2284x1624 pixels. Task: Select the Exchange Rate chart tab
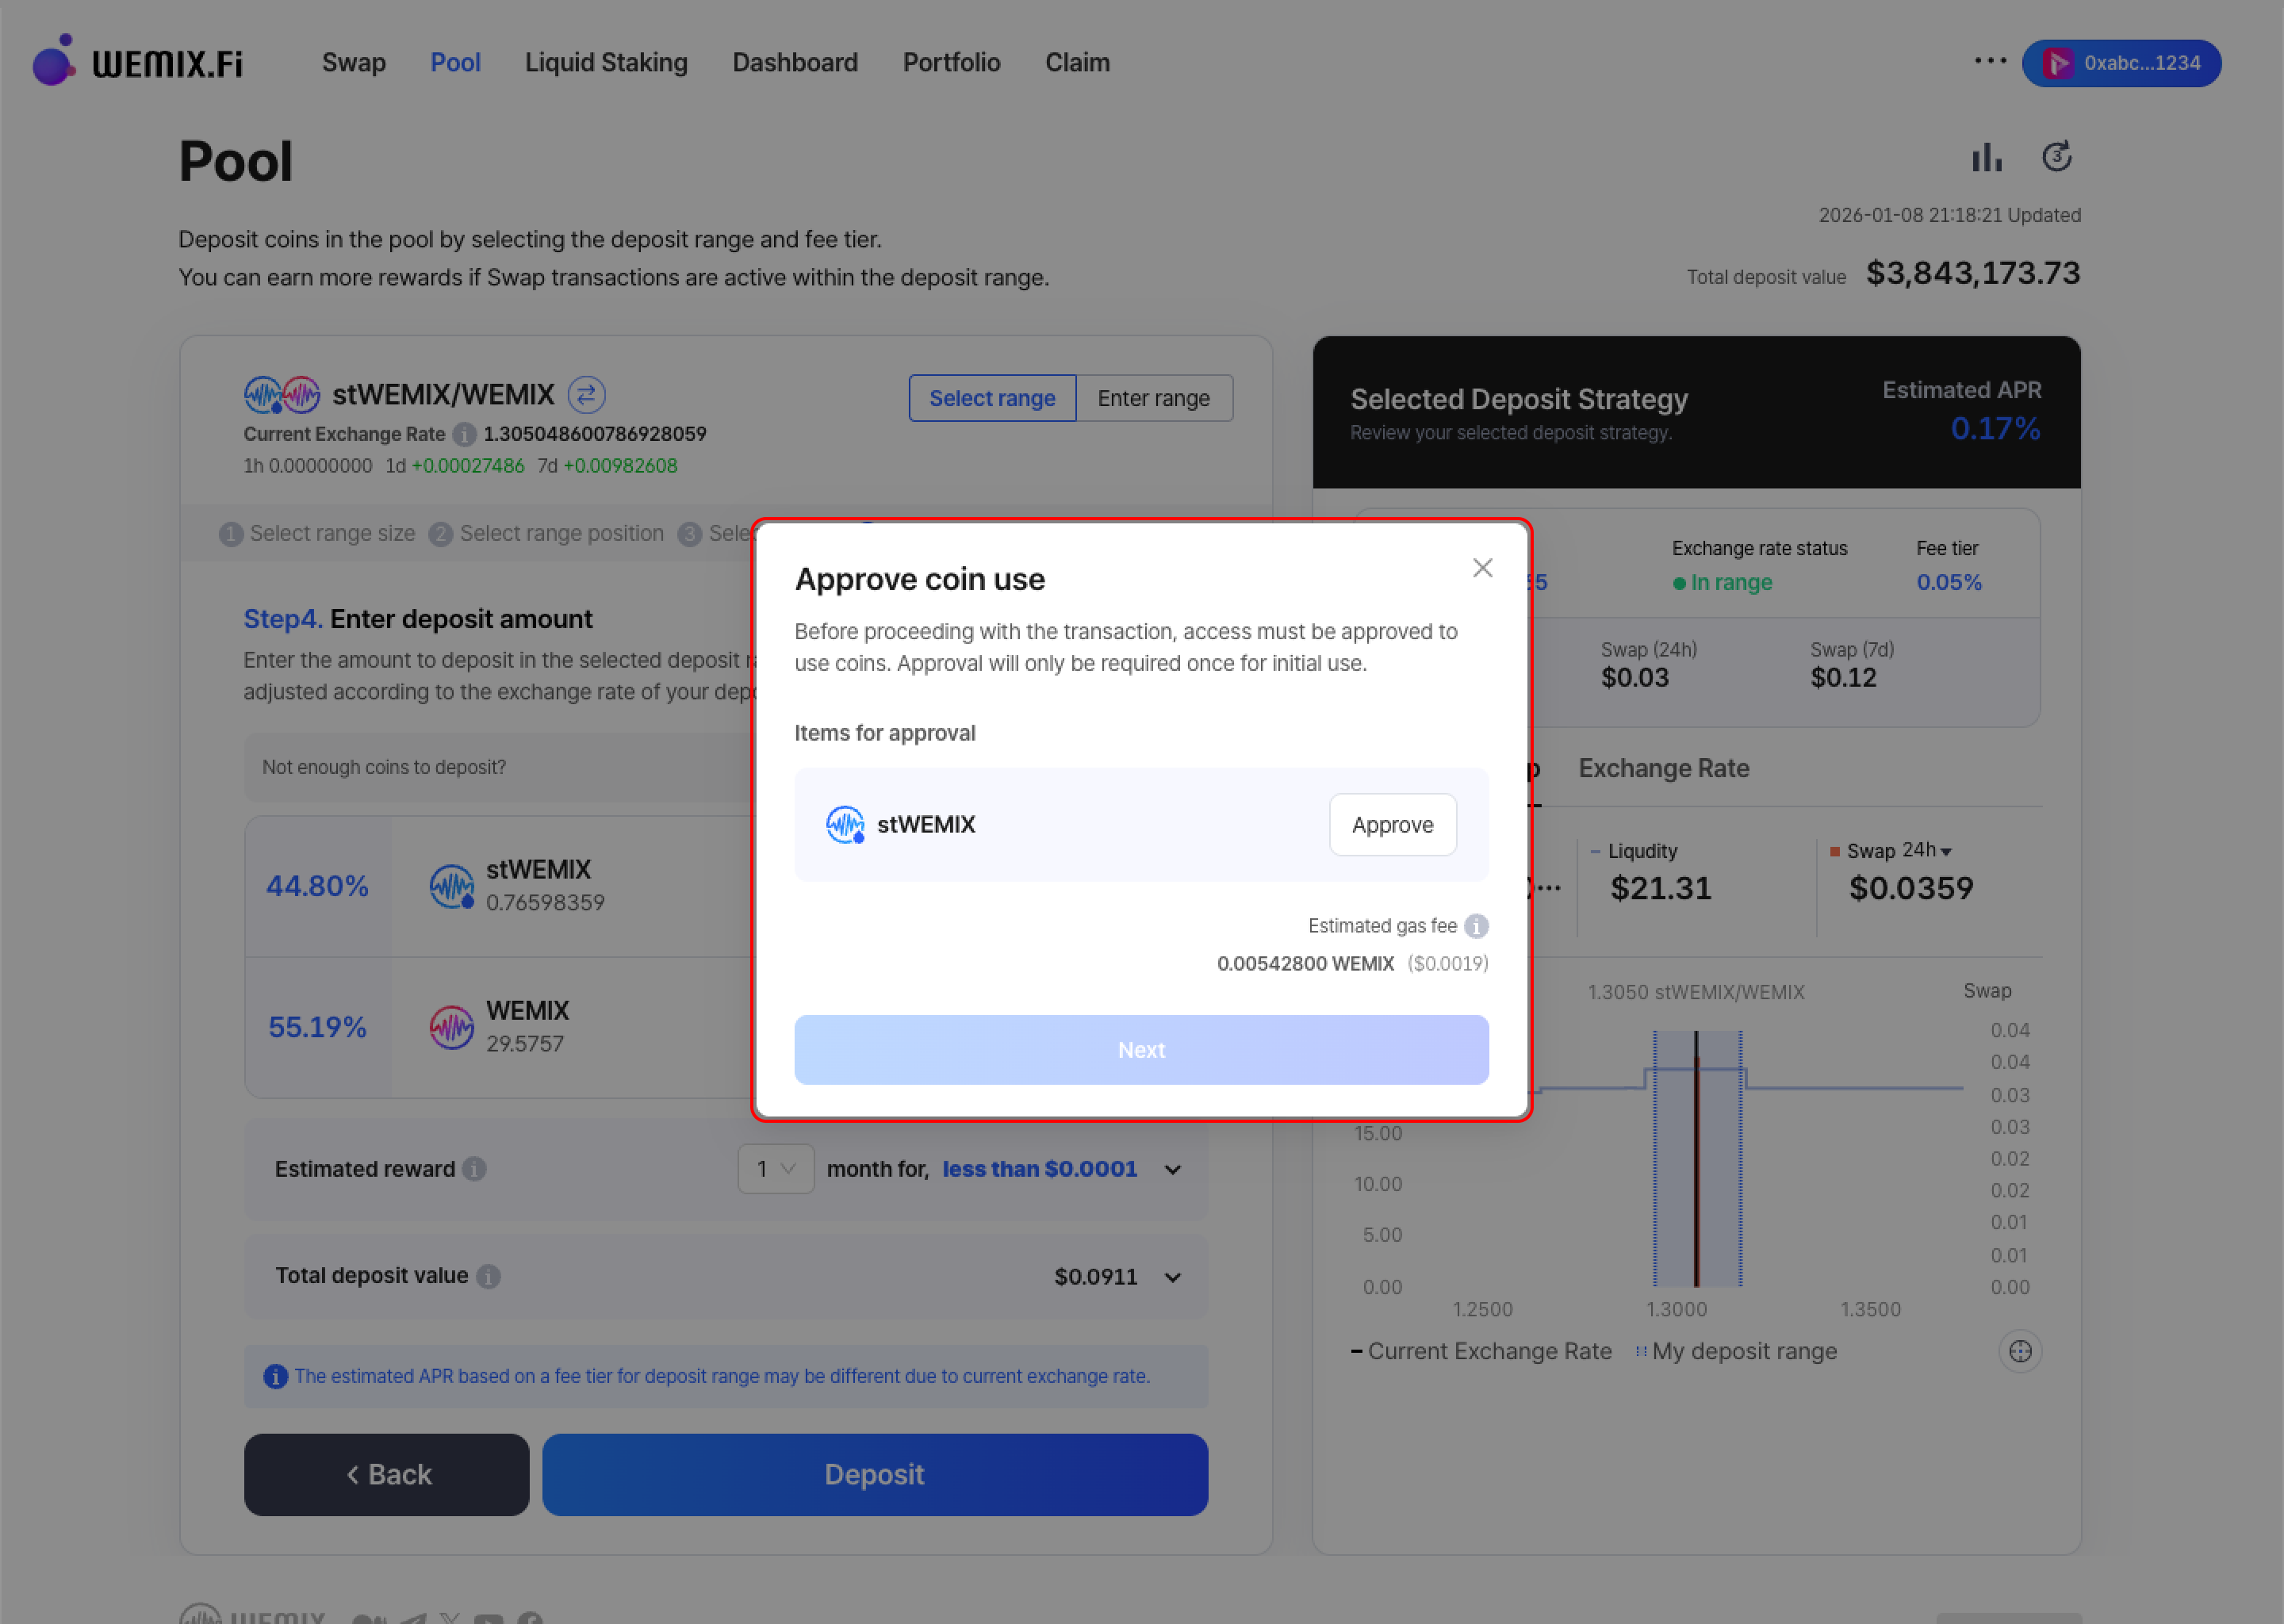(1663, 768)
